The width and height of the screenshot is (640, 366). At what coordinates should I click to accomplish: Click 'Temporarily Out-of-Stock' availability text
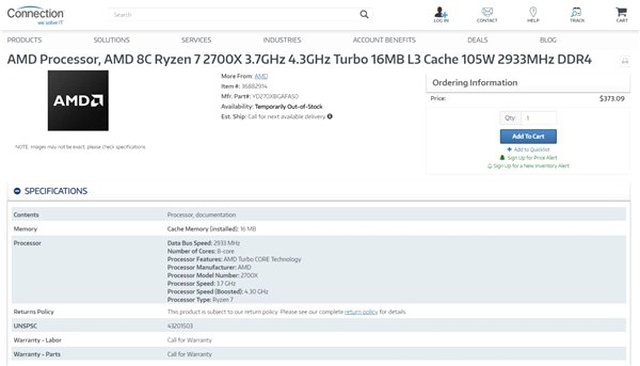pyautogui.click(x=289, y=106)
